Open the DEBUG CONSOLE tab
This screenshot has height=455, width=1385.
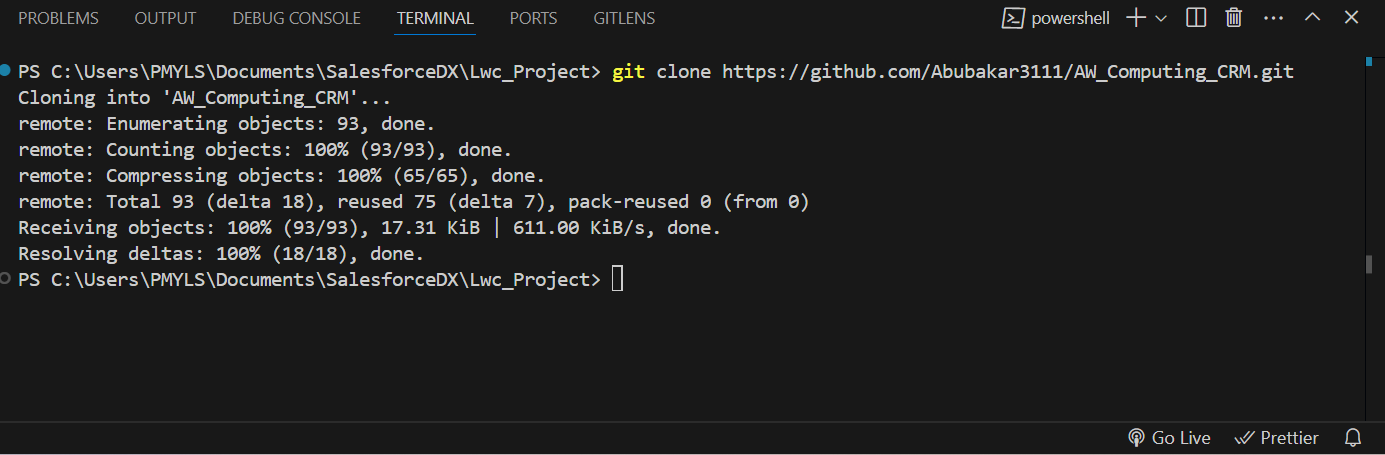[296, 18]
